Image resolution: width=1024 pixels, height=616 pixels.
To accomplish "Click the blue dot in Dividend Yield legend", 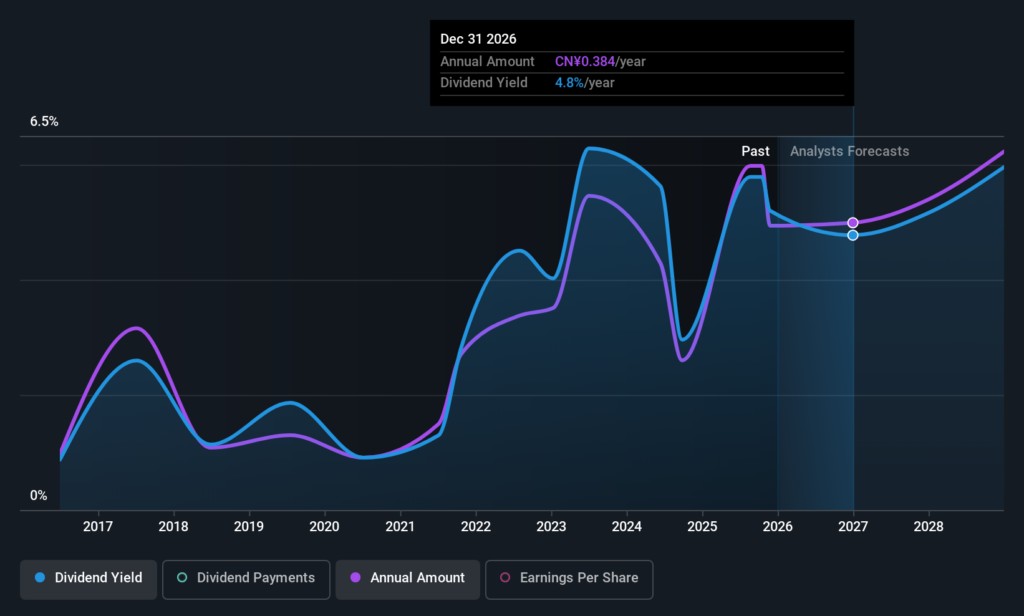I will [39, 578].
